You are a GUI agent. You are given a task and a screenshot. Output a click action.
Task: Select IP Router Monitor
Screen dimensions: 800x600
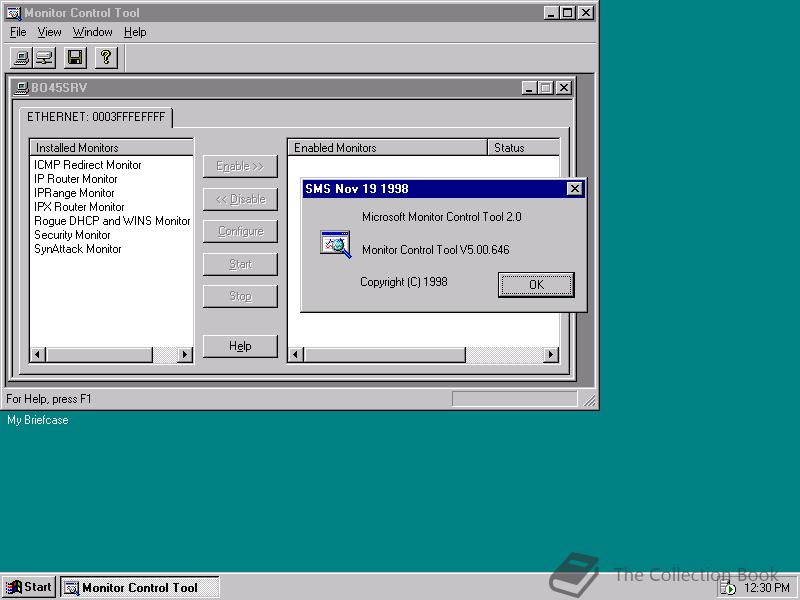tap(76, 179)
